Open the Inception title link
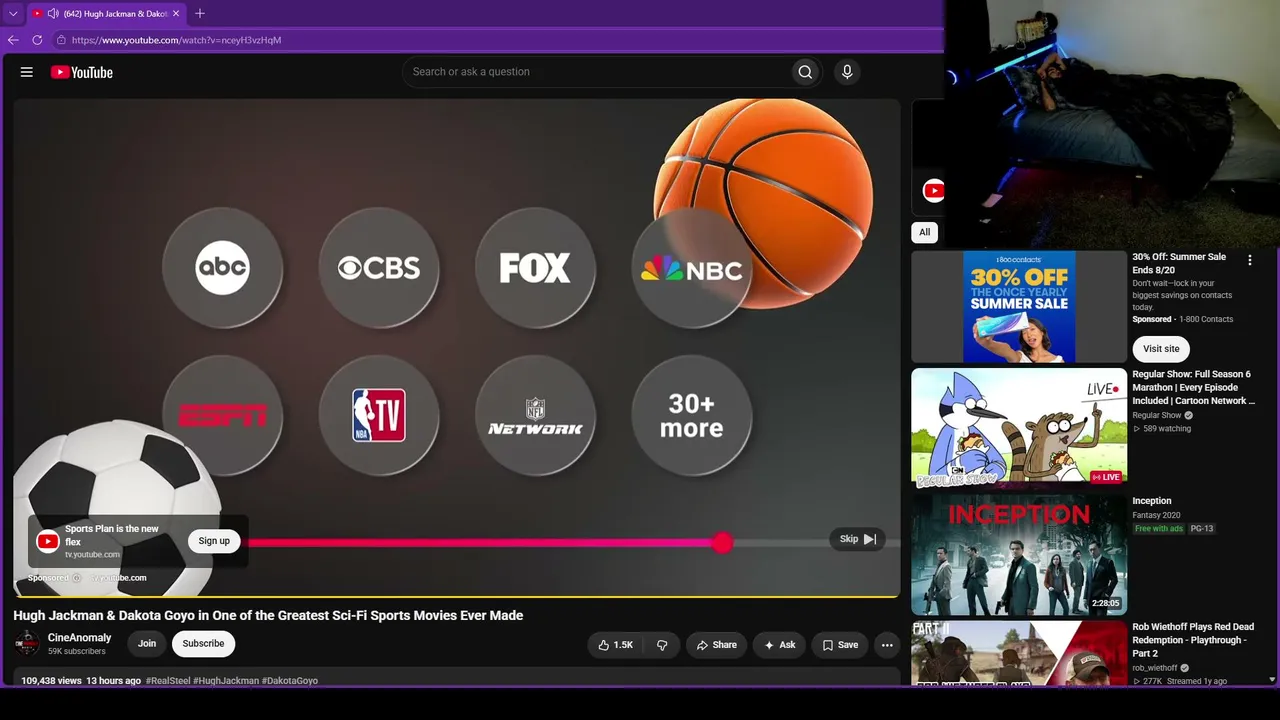The width and height of the screenshot is (1280, 720). 1152,501
